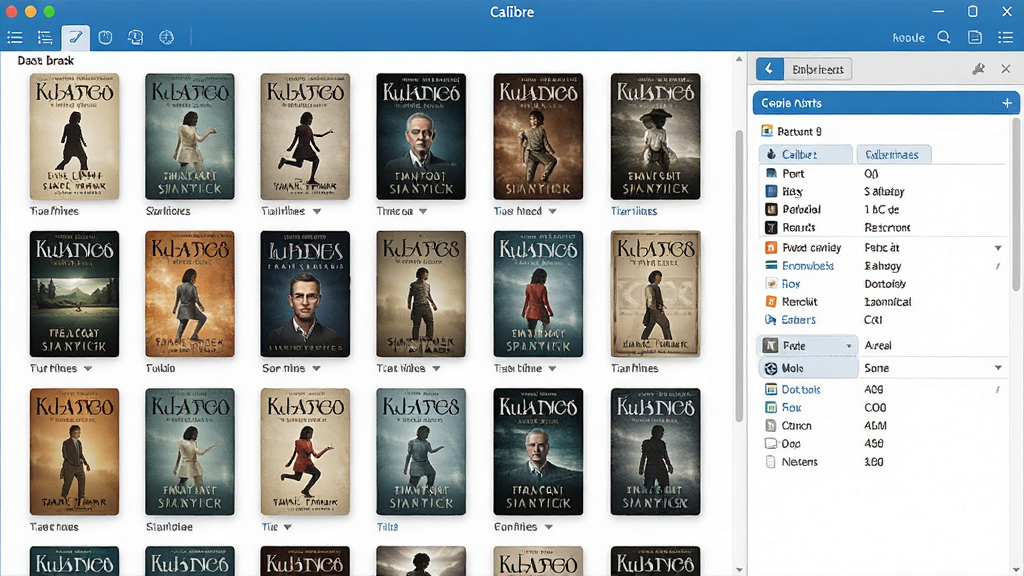Click the Roy row icon
This screenshot has width=1024, height=576.
[x=771, y=283]
